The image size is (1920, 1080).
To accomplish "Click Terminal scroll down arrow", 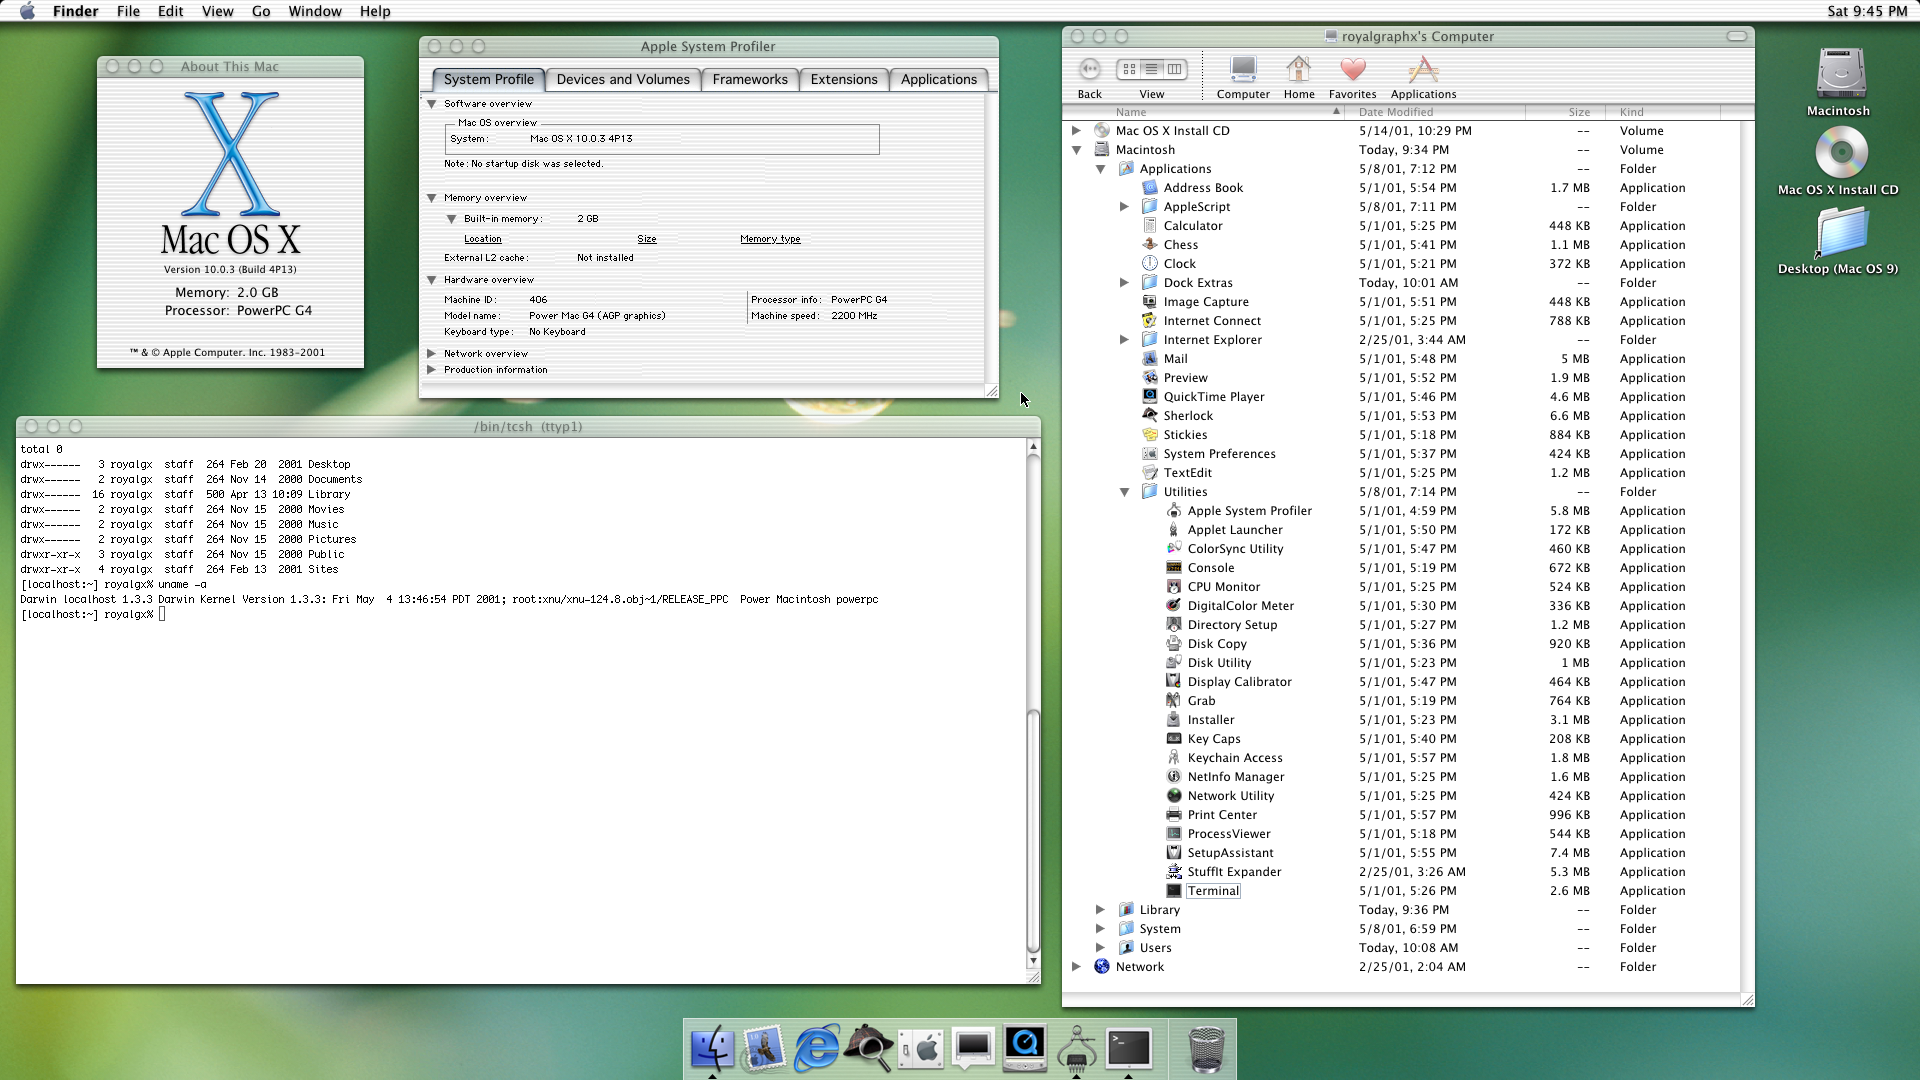I will pyautogui.click(x=1033, y=962).
